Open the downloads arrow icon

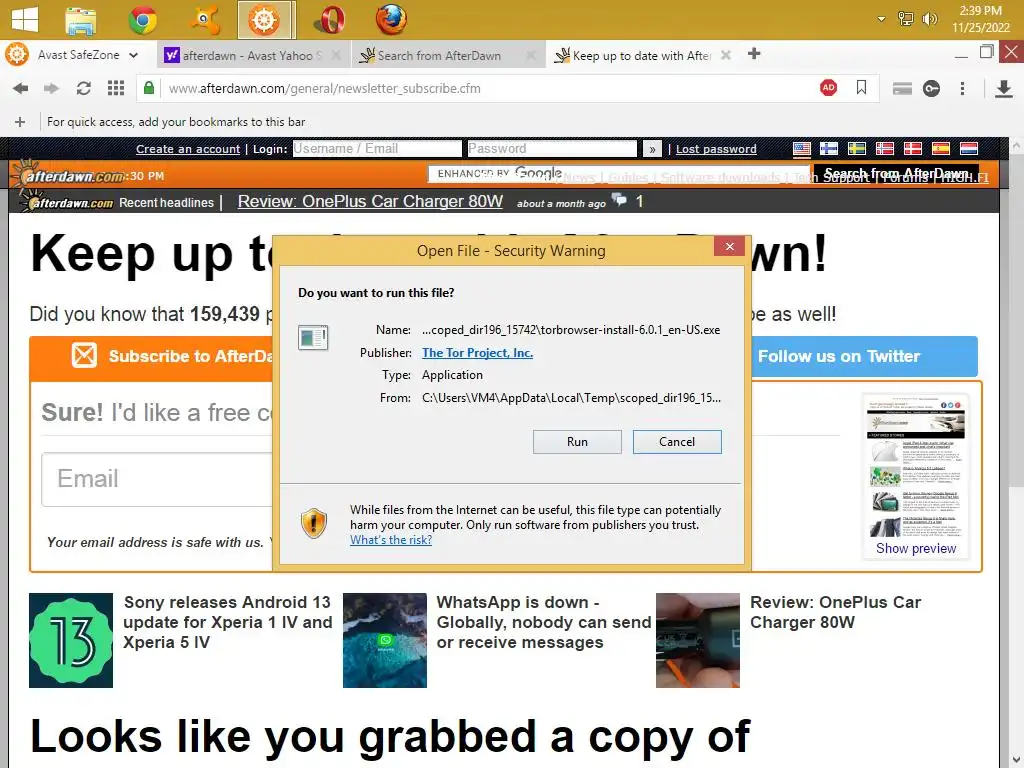point(1004,88)
